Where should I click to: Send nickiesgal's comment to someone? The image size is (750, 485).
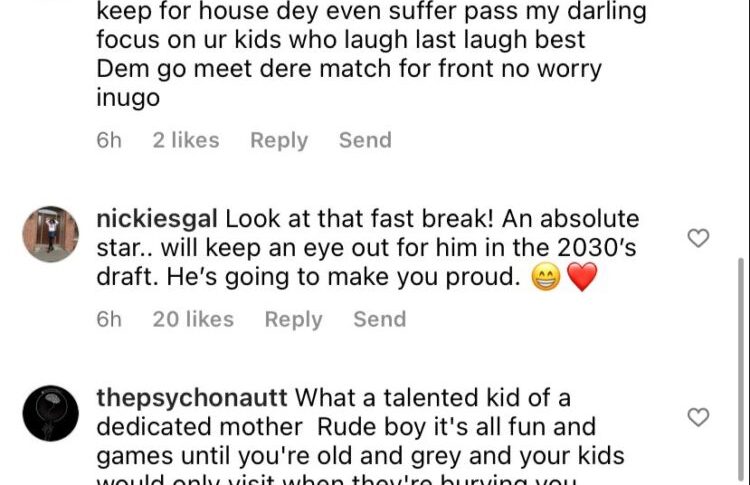(379, 319)
